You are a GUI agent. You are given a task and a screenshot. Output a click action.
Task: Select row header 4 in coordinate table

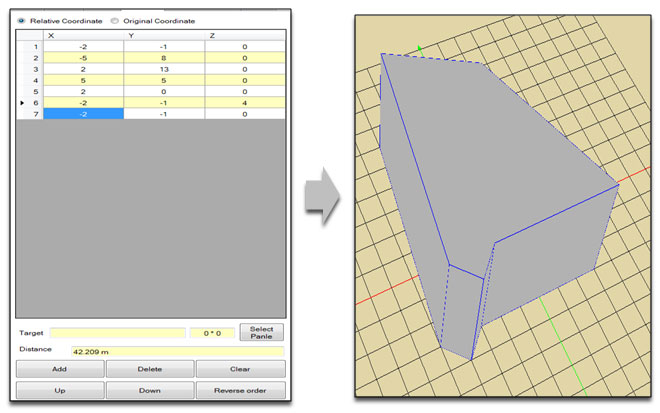pyautogui.click(x=30, y=80)
